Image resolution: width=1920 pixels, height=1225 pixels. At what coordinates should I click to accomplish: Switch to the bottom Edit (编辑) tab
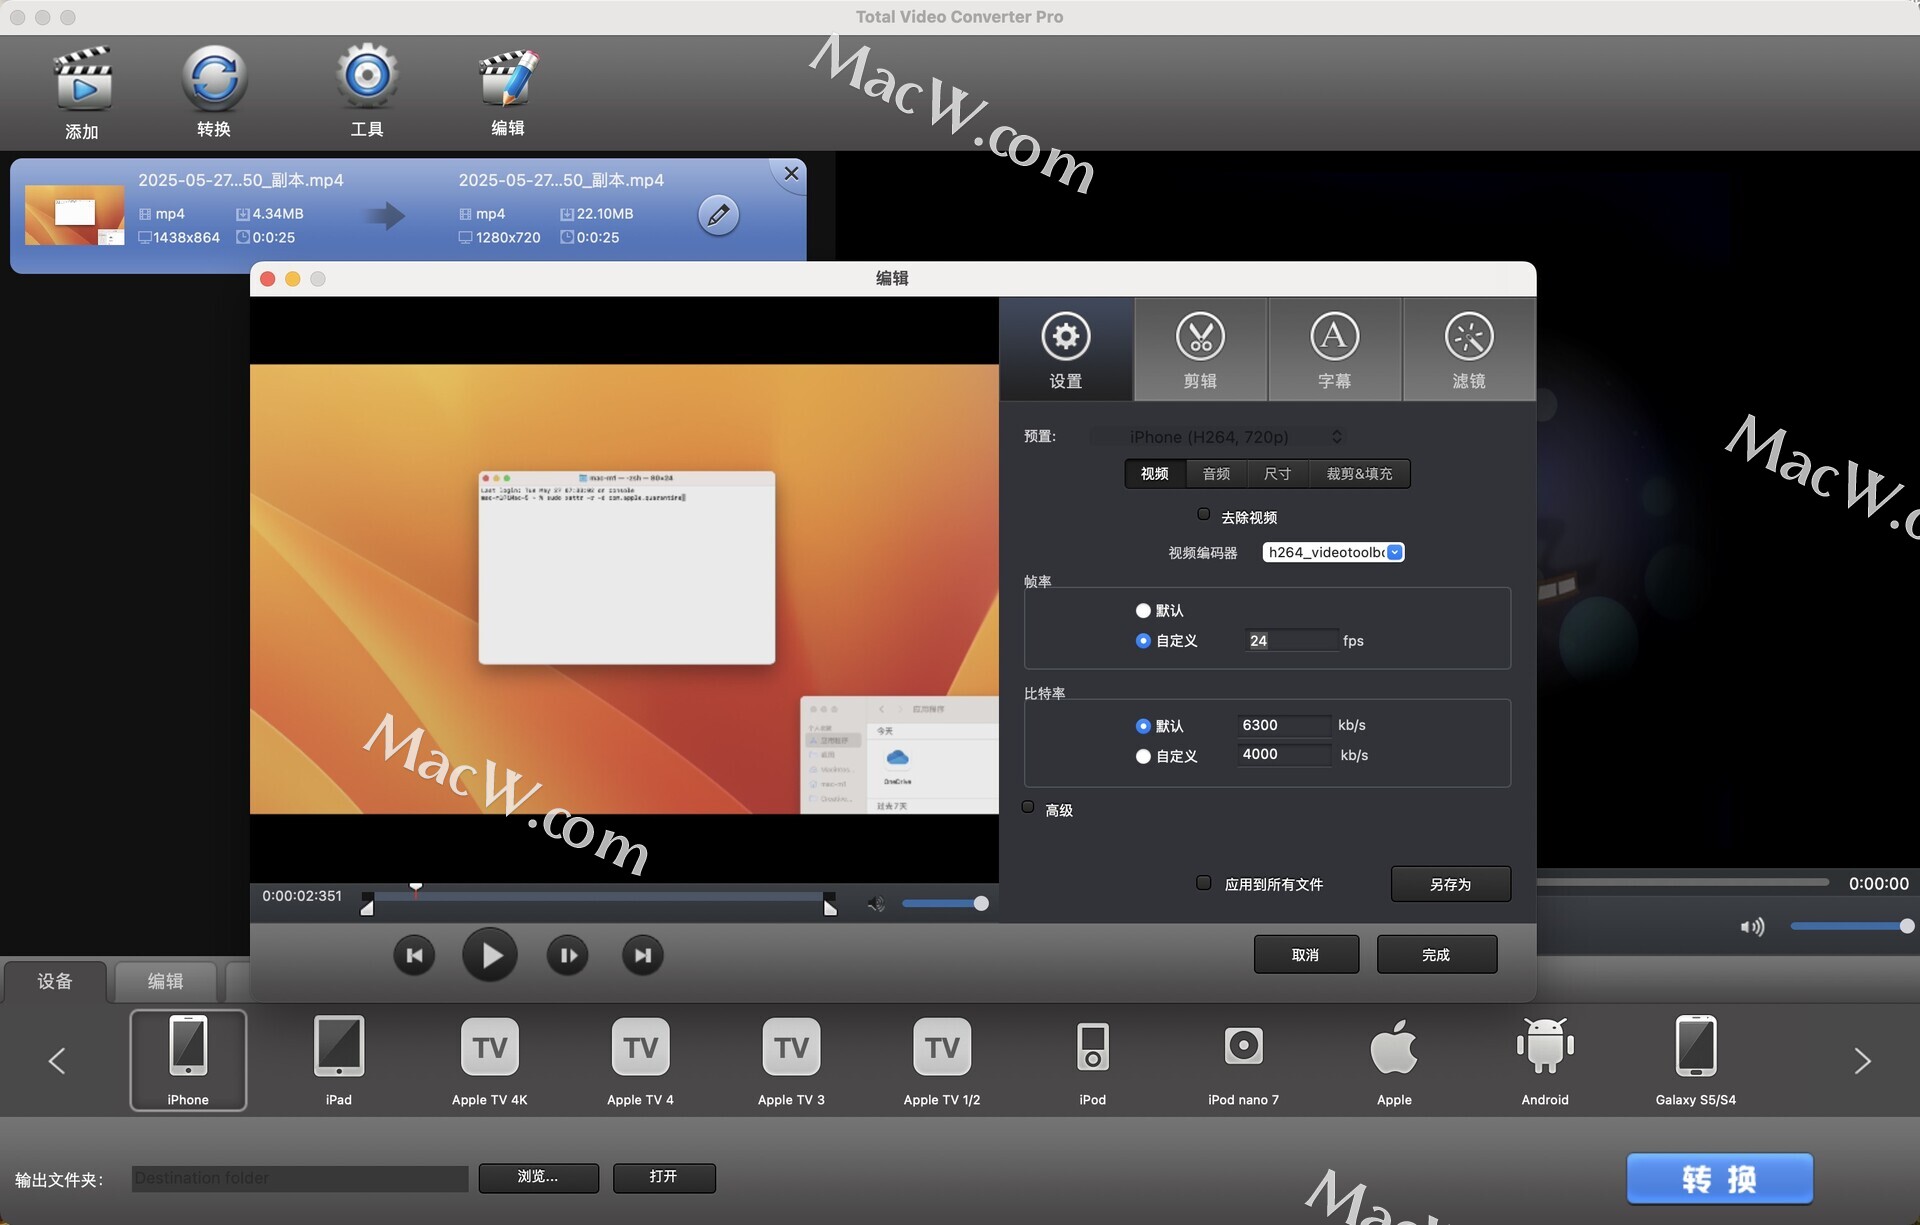point(166,982)
